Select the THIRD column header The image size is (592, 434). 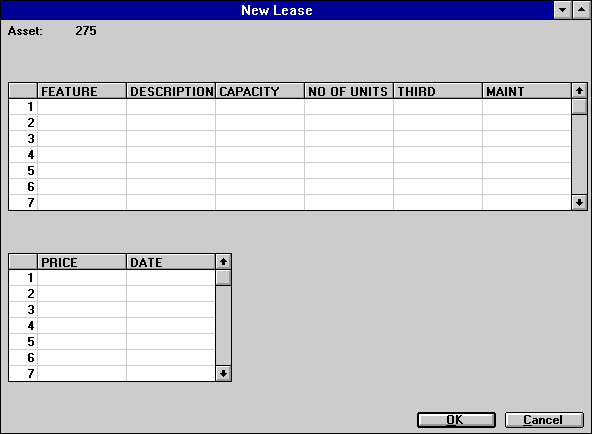(x=438, y=91)
